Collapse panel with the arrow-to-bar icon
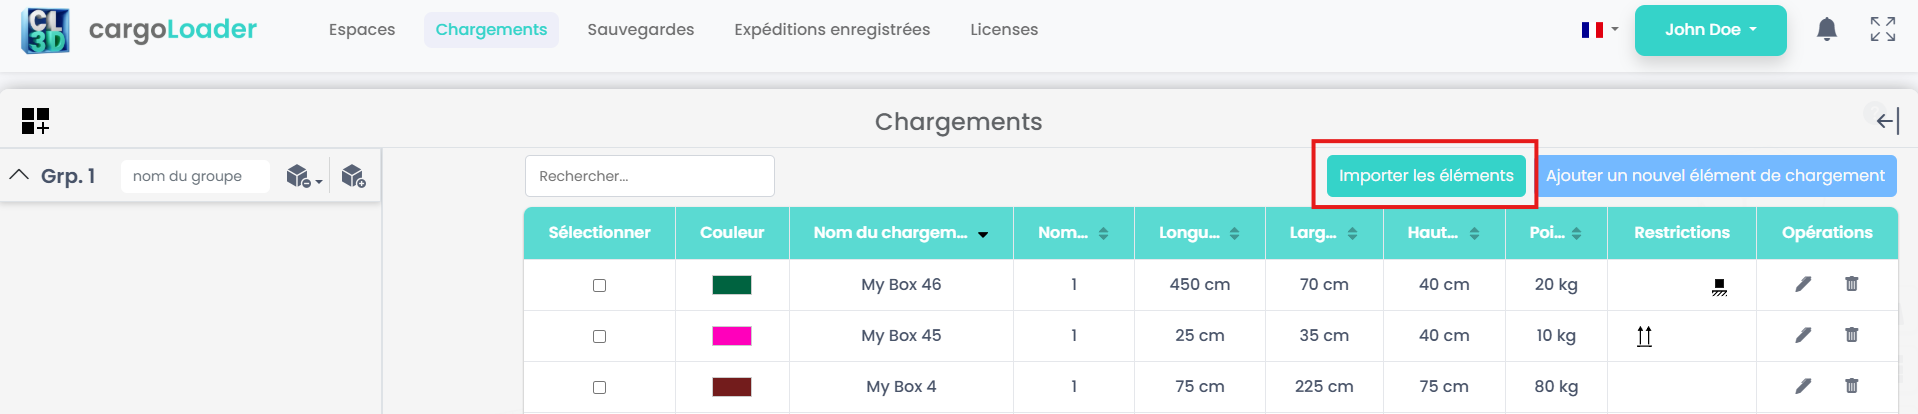Image resolution: width=1918 pixels, height=414 pixels. [x=1887, y=121]
